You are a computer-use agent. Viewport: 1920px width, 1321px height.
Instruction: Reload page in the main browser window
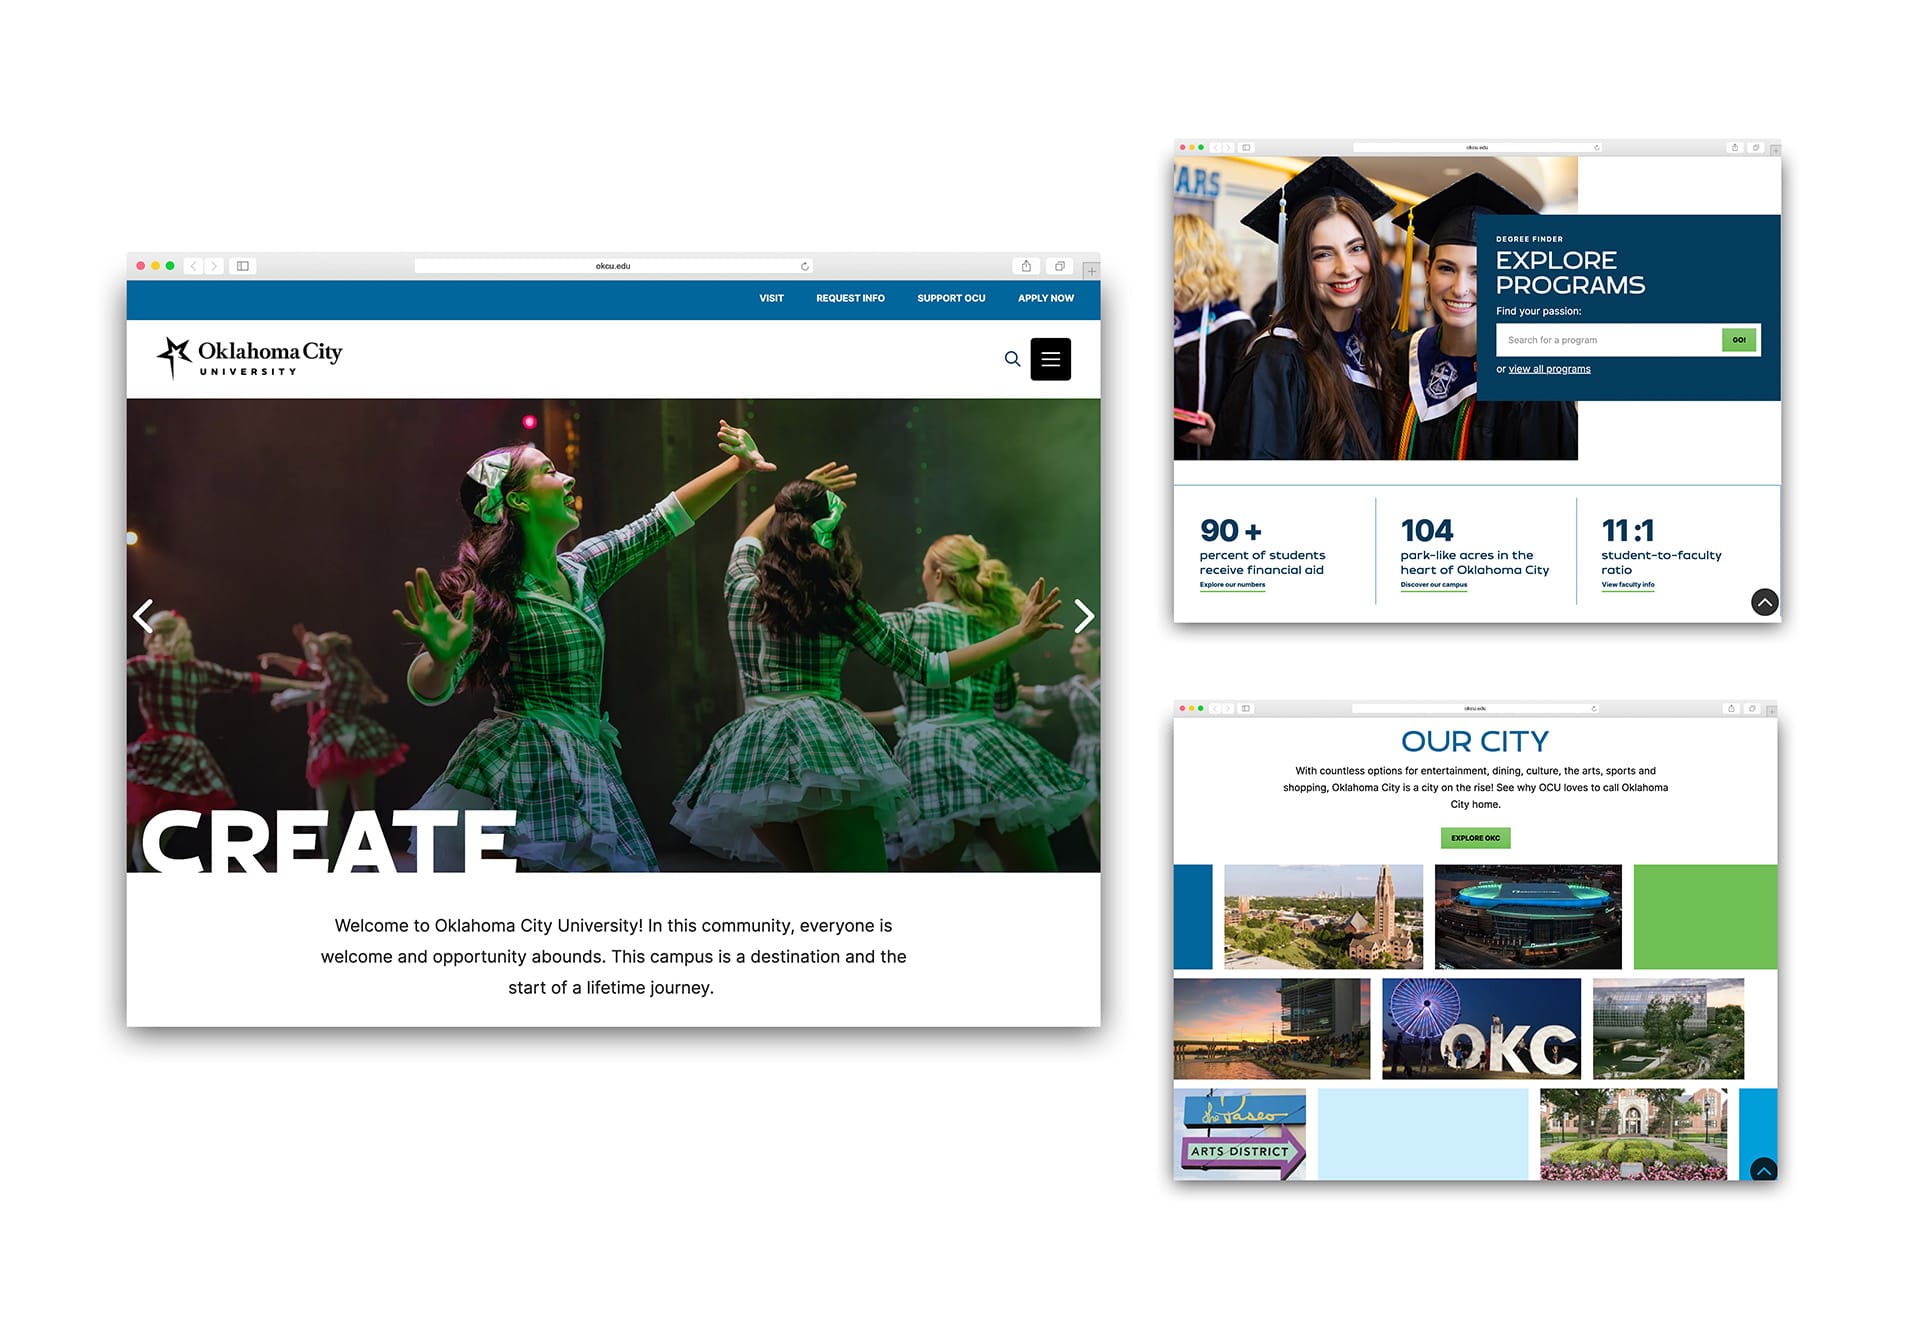click(x=804, y=266)
